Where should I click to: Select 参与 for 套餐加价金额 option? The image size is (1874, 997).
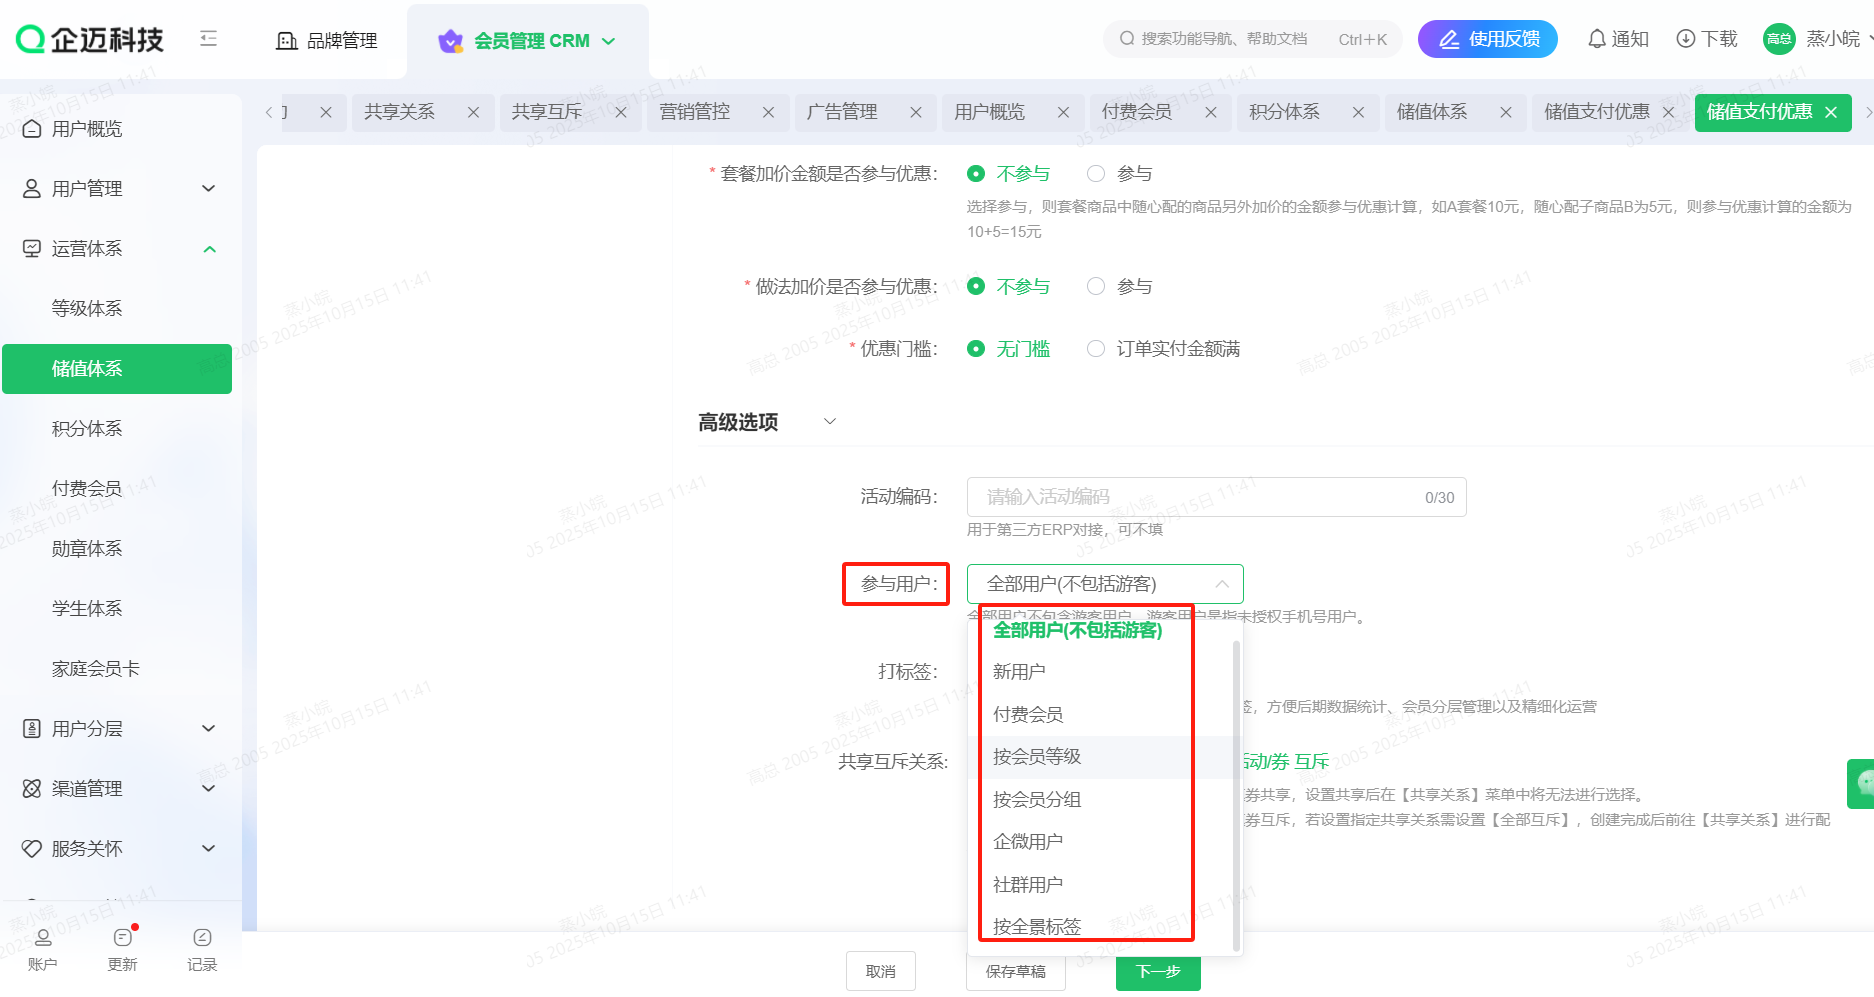(x=1097, y=174)
